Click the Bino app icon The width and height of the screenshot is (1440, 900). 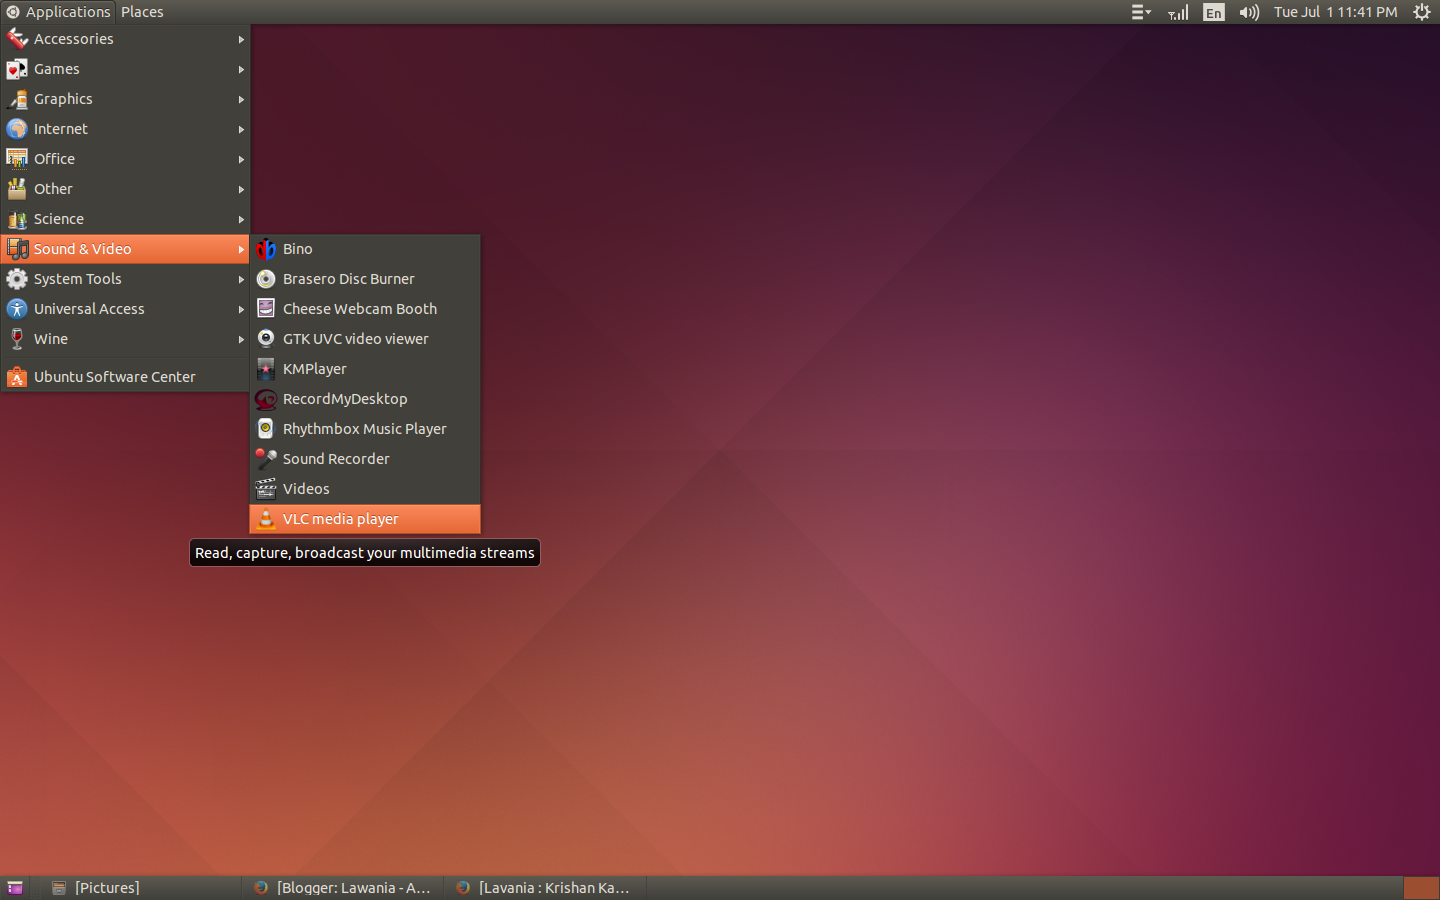coord(266,249)
